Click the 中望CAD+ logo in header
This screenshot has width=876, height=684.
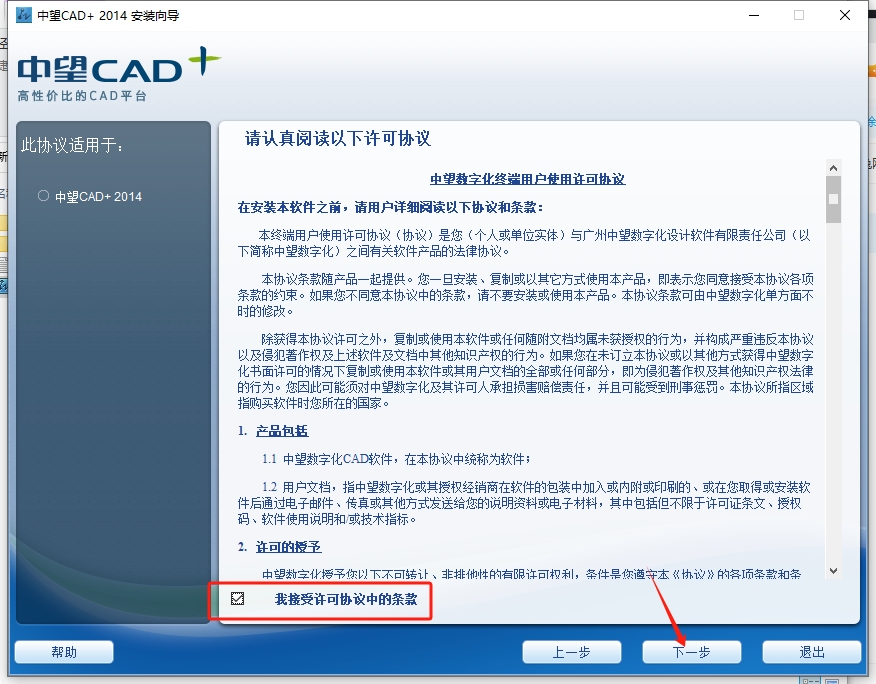click(118, 72)
